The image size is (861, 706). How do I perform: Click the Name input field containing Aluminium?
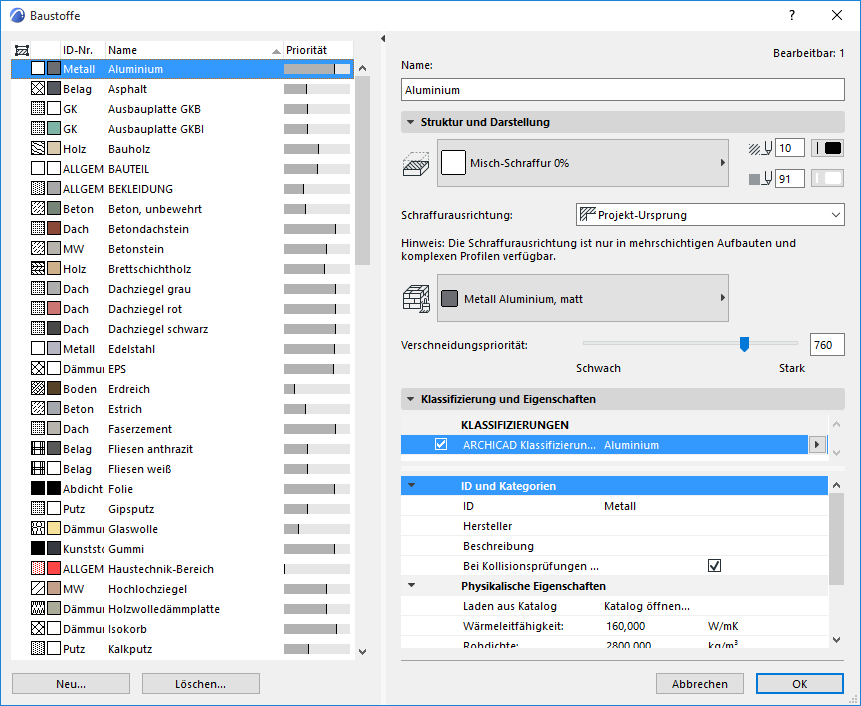(x=623, y=89)
